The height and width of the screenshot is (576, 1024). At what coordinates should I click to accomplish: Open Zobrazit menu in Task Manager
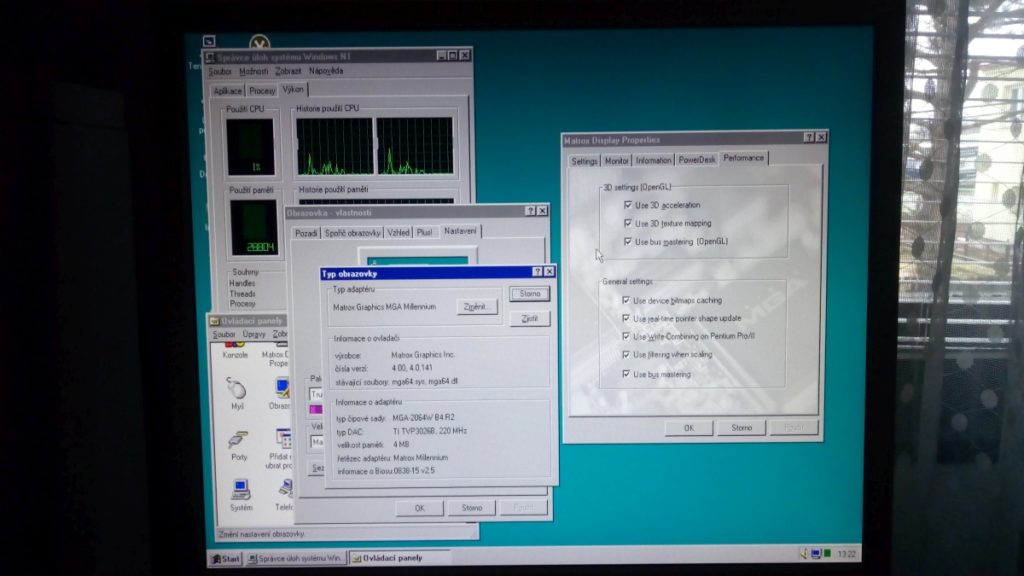point(288,71)
